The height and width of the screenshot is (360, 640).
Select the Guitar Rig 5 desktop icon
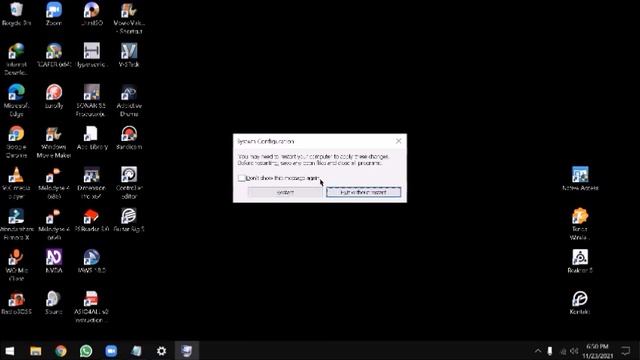[129, 220]
